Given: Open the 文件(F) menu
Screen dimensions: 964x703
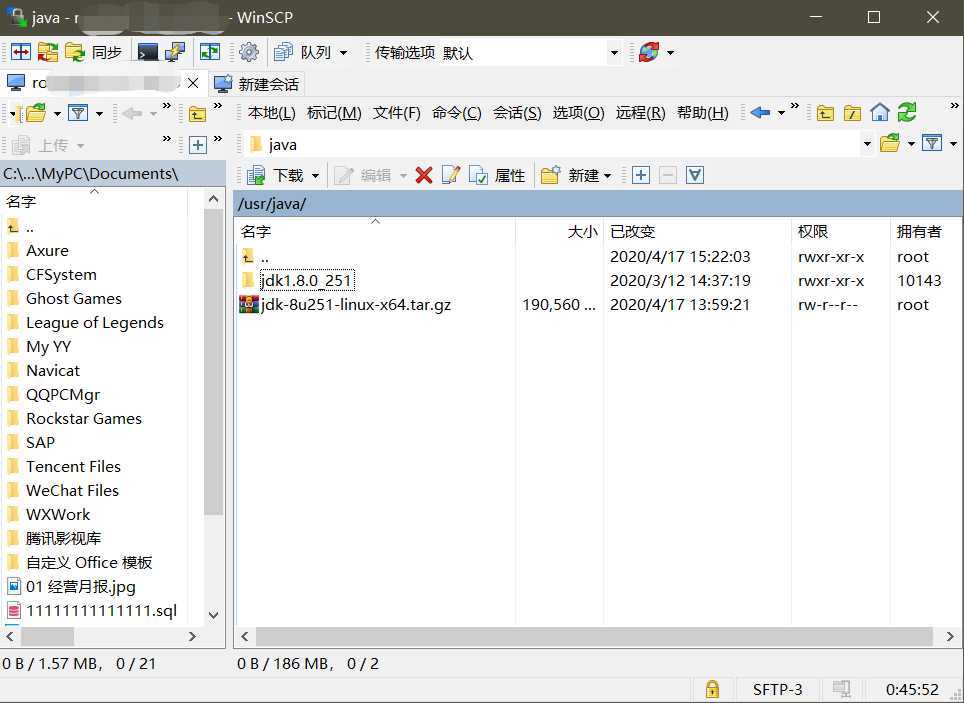Looking at the screenshot, I should click(397, 113).
